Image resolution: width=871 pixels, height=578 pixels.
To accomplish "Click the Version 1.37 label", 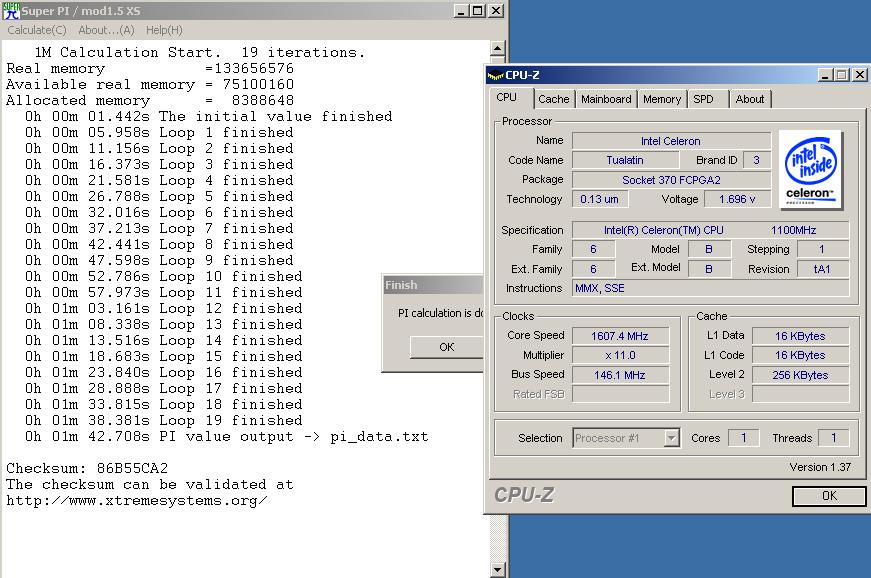I will [x=820, y=467].
